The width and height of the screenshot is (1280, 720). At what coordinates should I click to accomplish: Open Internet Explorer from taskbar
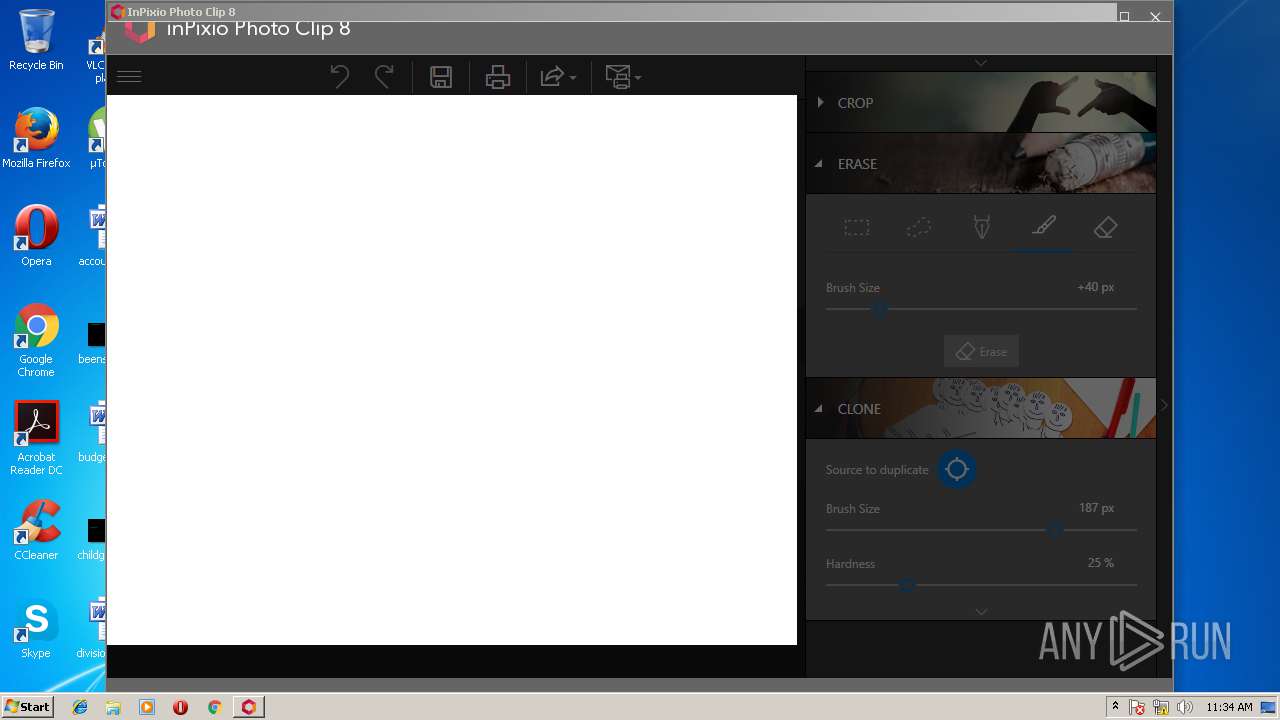[80, 707]
